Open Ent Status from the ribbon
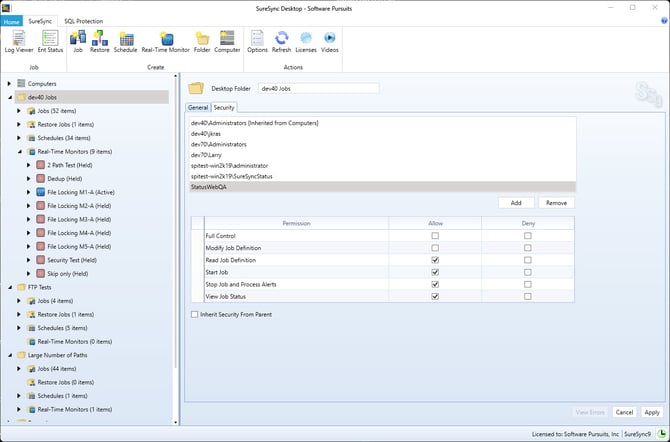 click(x=50, y=42)
